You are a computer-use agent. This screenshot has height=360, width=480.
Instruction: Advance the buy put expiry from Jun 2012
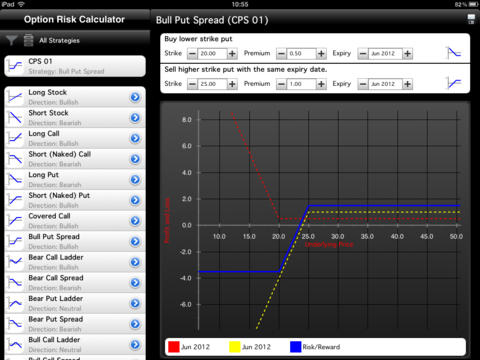point(407,53)
